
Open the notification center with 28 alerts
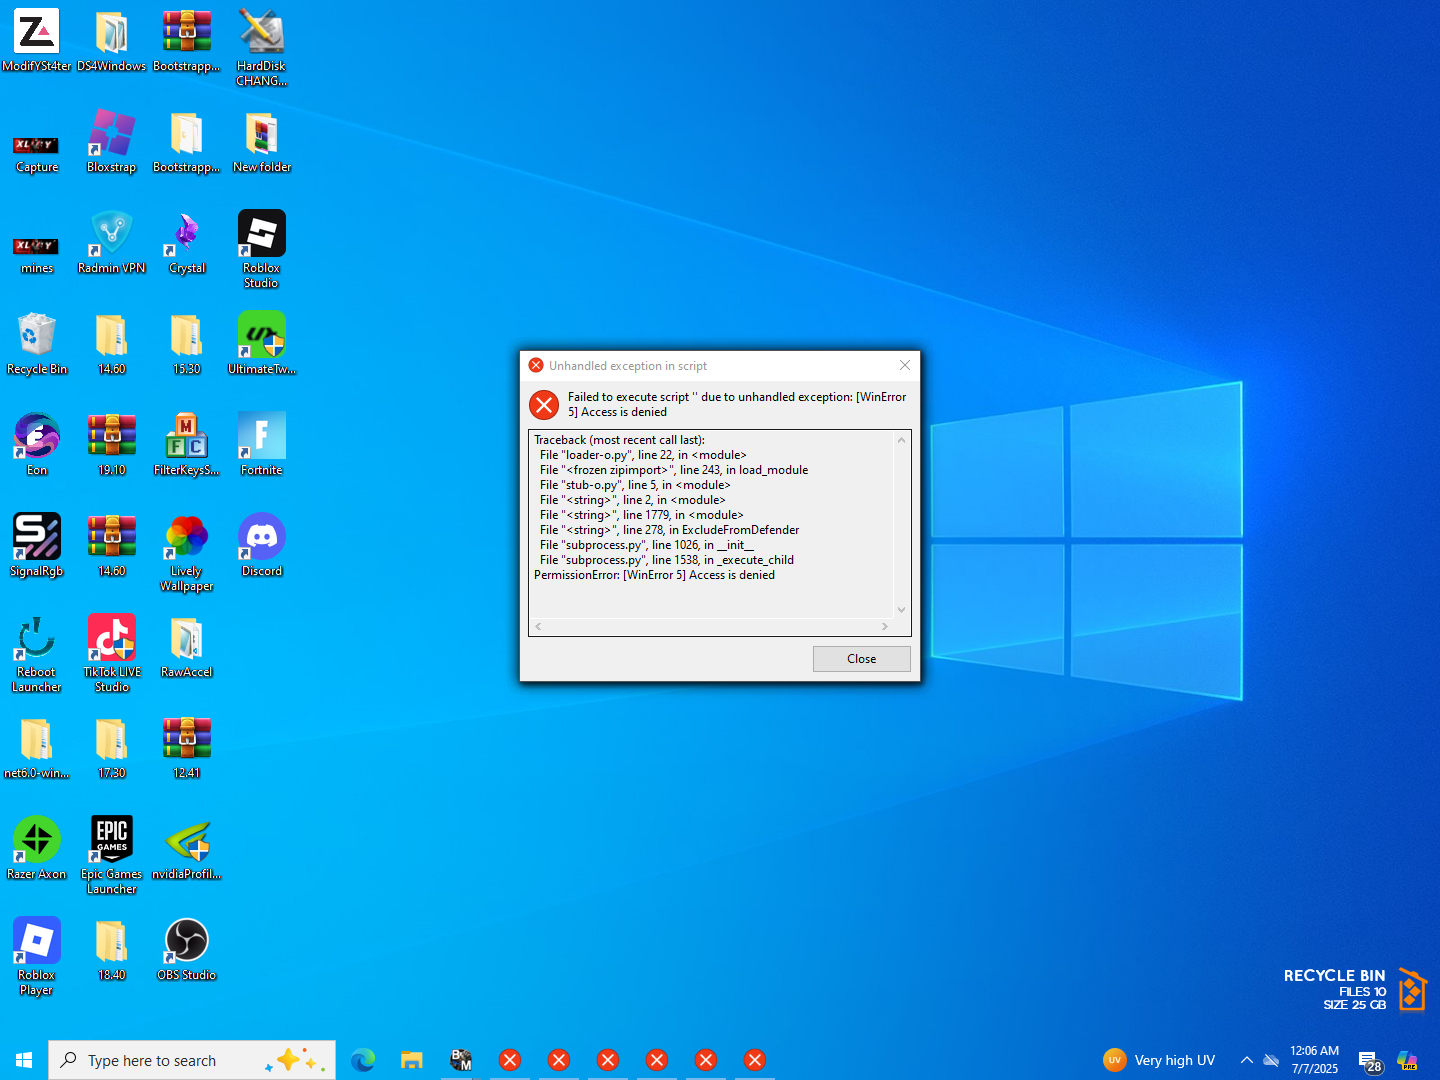click(x=1369, y=1061)
